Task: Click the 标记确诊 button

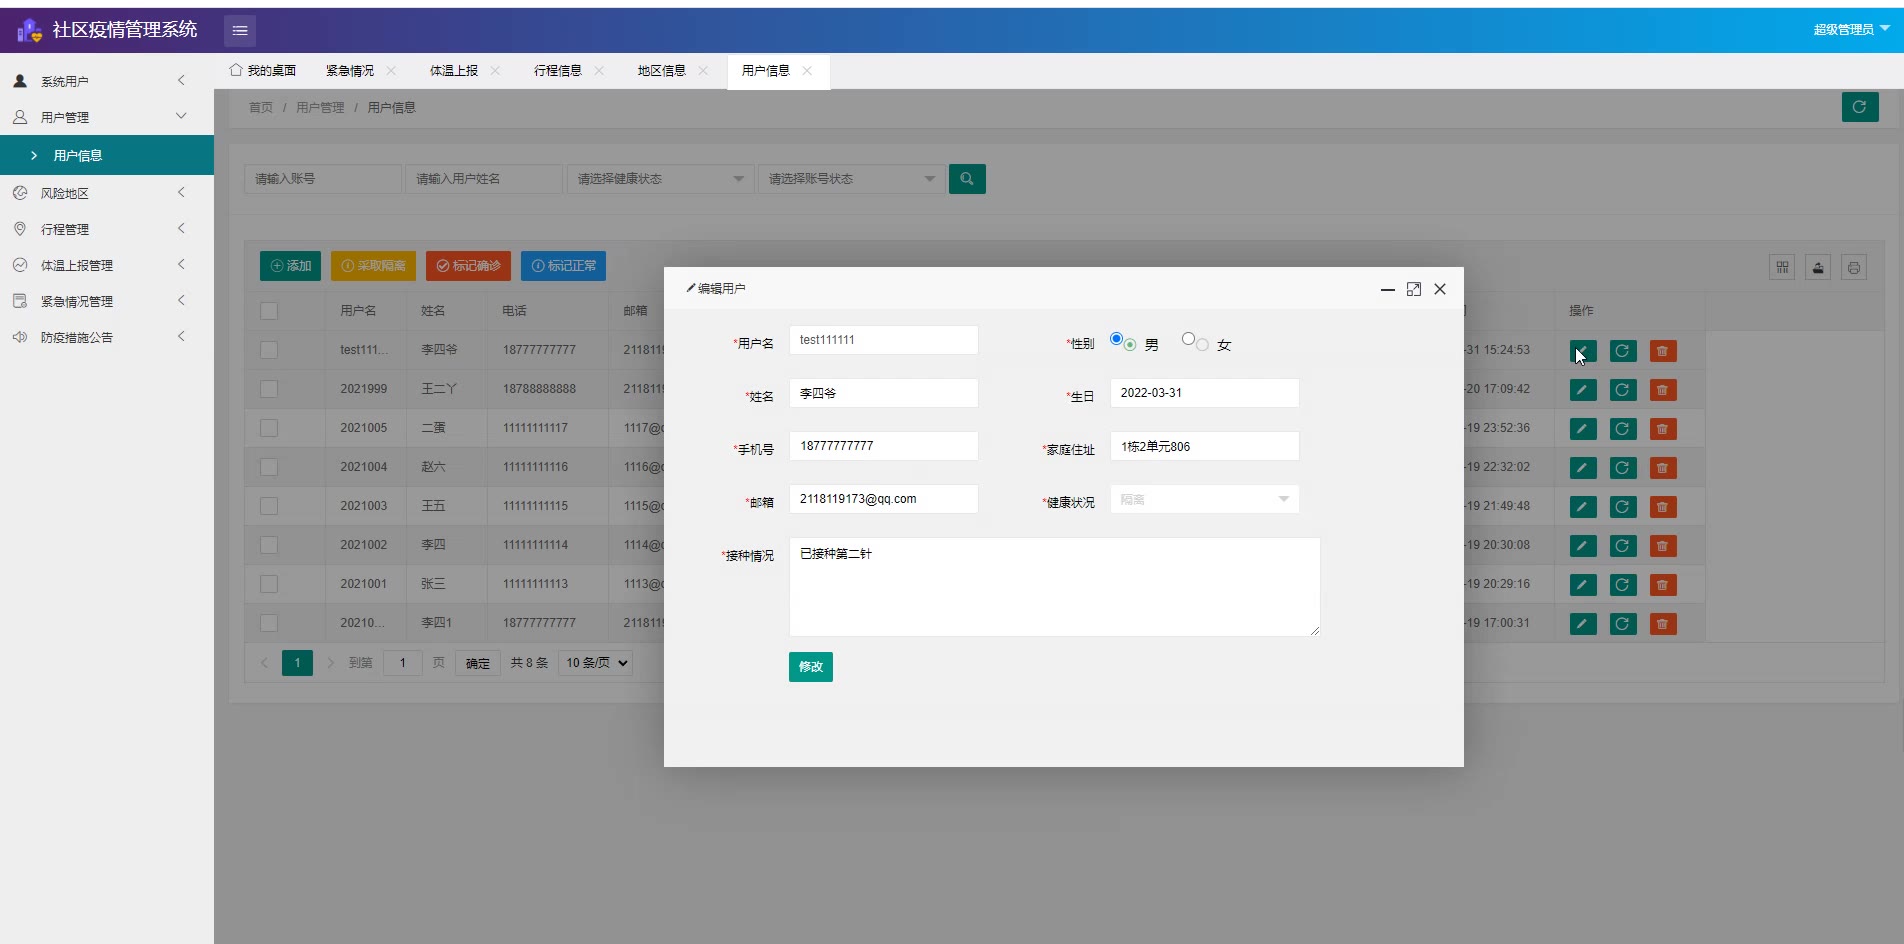Action: [469, 266]
